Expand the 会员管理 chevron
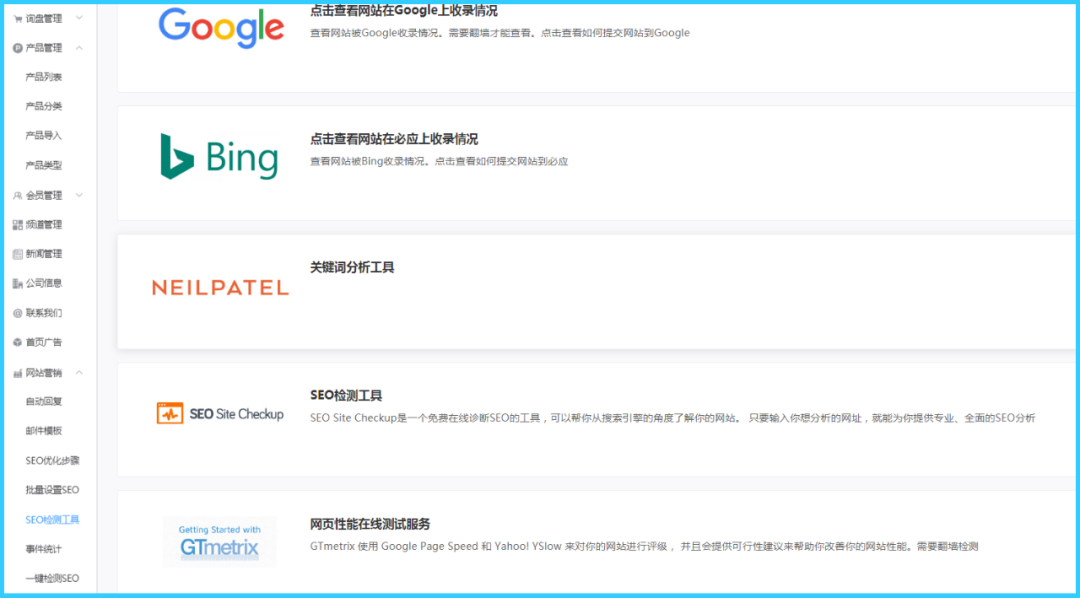Viewport: 1080px width, 598px height. 79,195
